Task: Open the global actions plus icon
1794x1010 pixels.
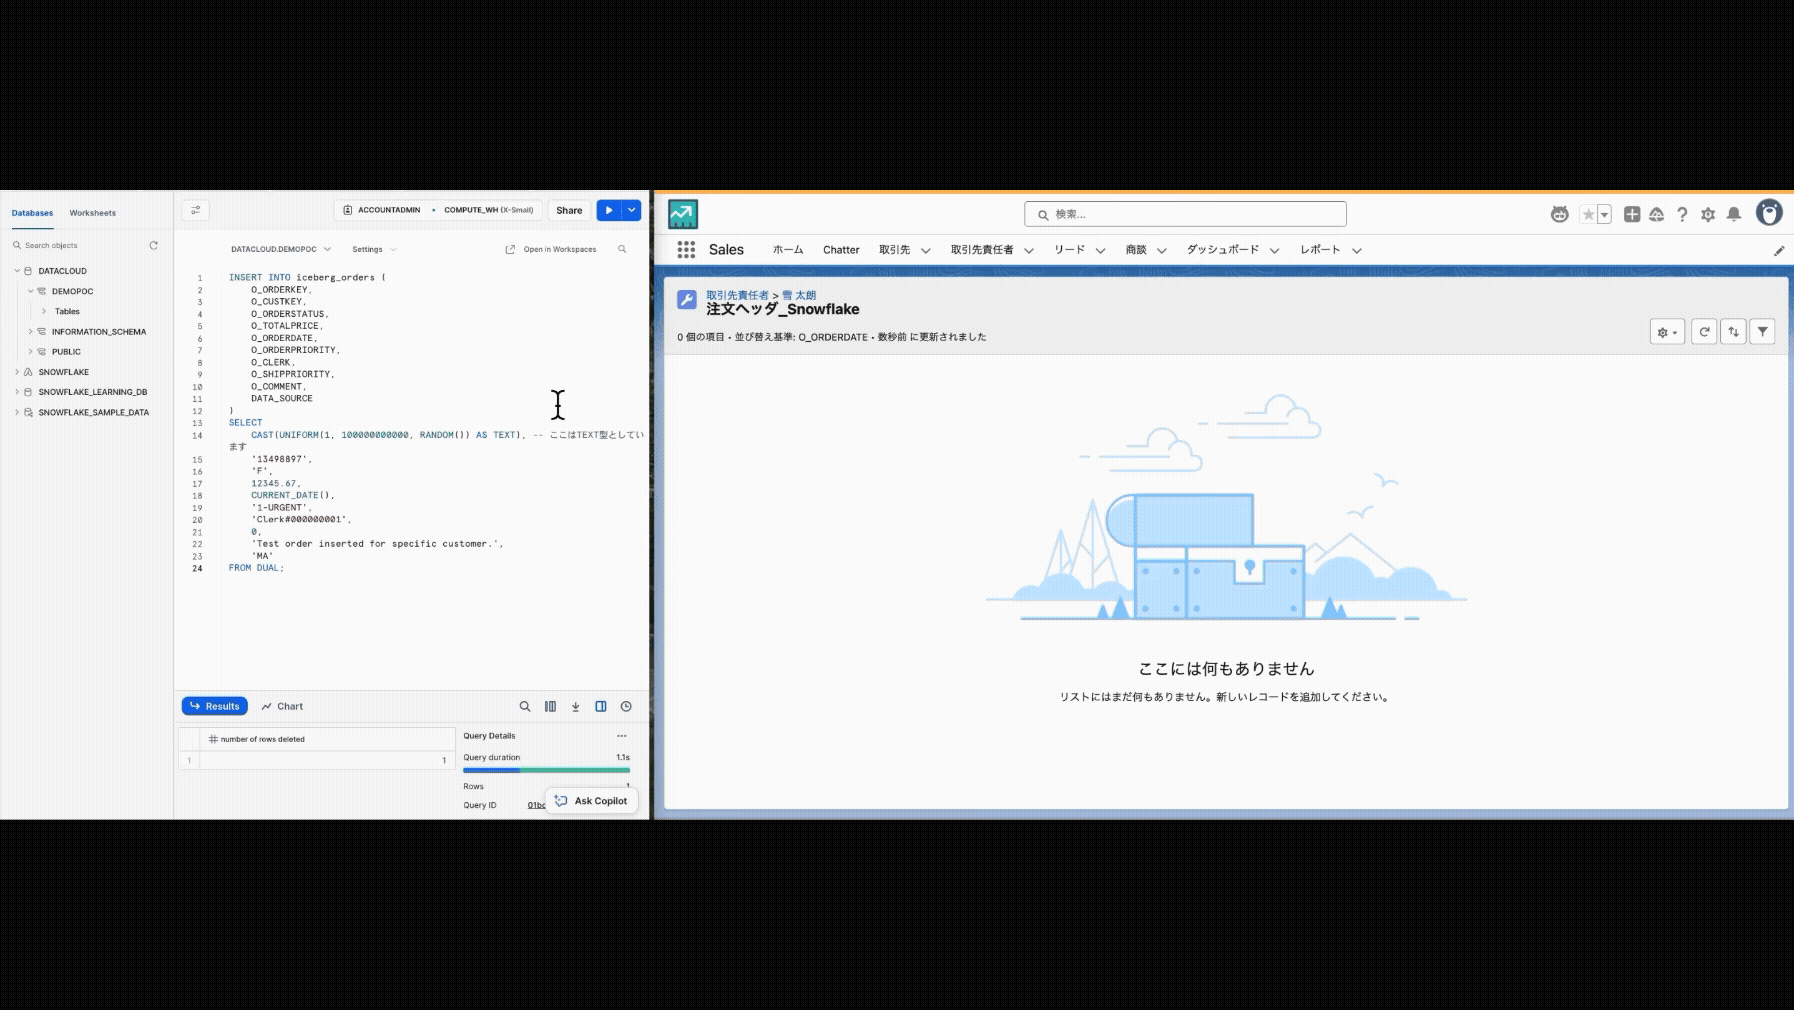Action: [1632, 214]
